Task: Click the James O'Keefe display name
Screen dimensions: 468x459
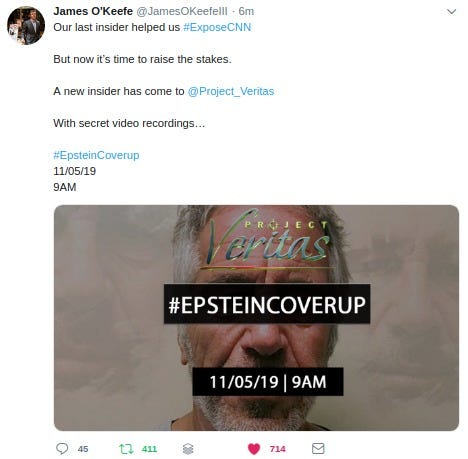Action: click(93, 11)
